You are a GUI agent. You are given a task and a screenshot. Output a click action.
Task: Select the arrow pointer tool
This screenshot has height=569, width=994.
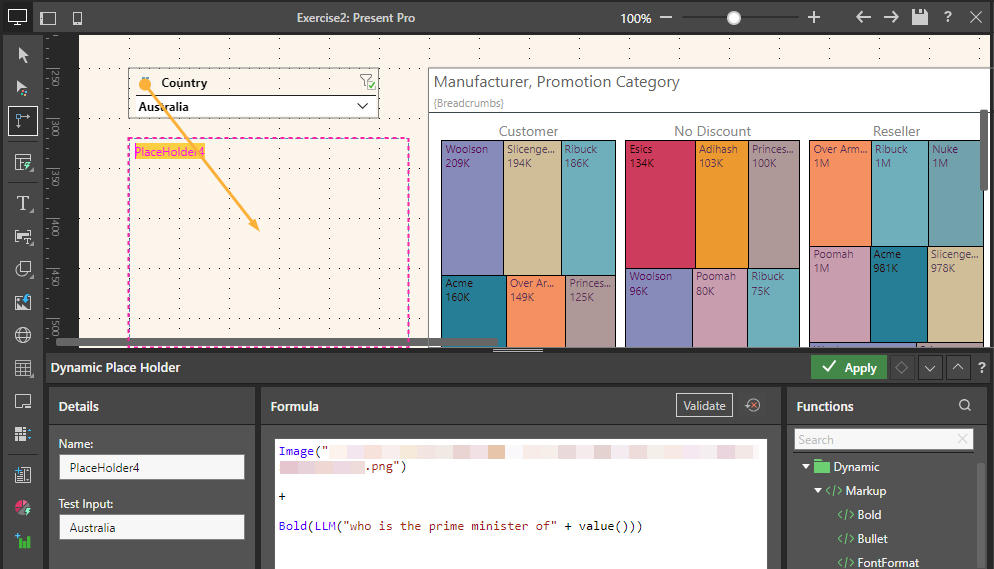coord(23,55)
